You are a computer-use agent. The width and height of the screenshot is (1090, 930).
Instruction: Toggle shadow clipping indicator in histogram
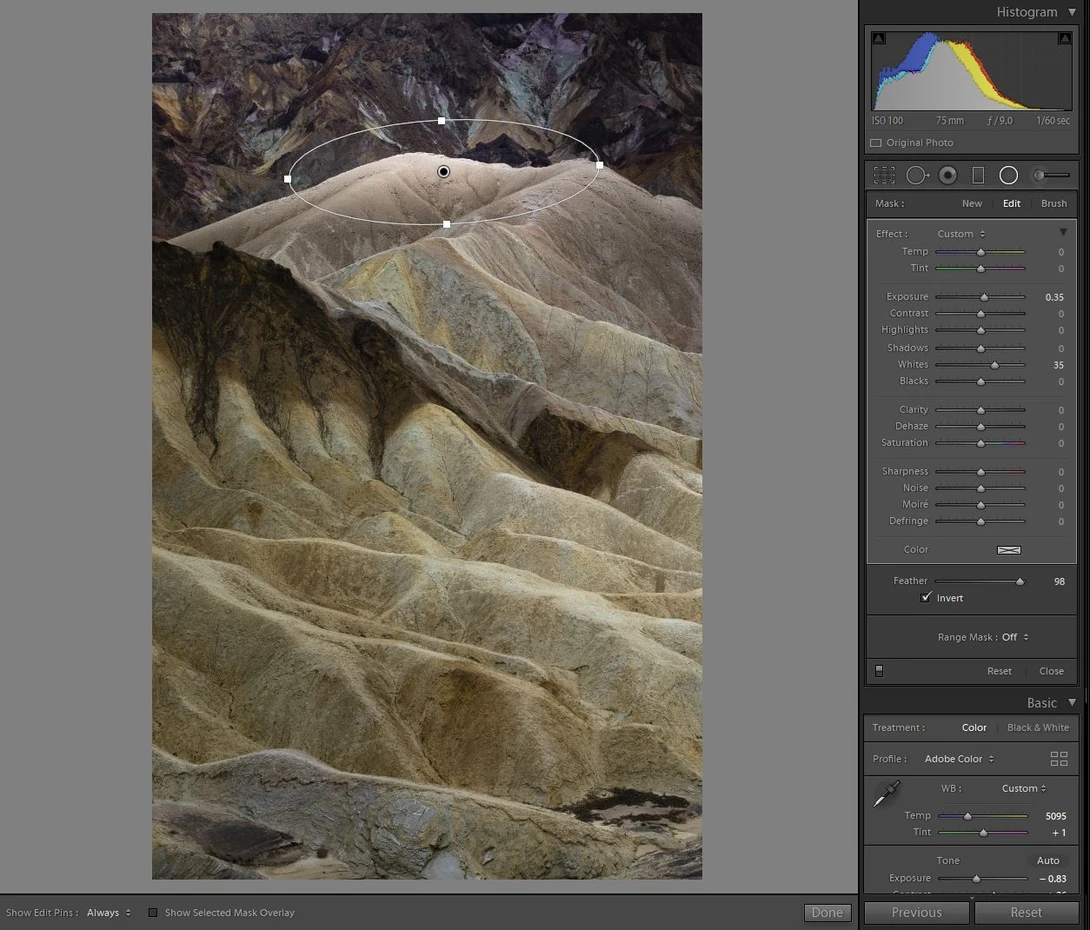click(879, 38)
